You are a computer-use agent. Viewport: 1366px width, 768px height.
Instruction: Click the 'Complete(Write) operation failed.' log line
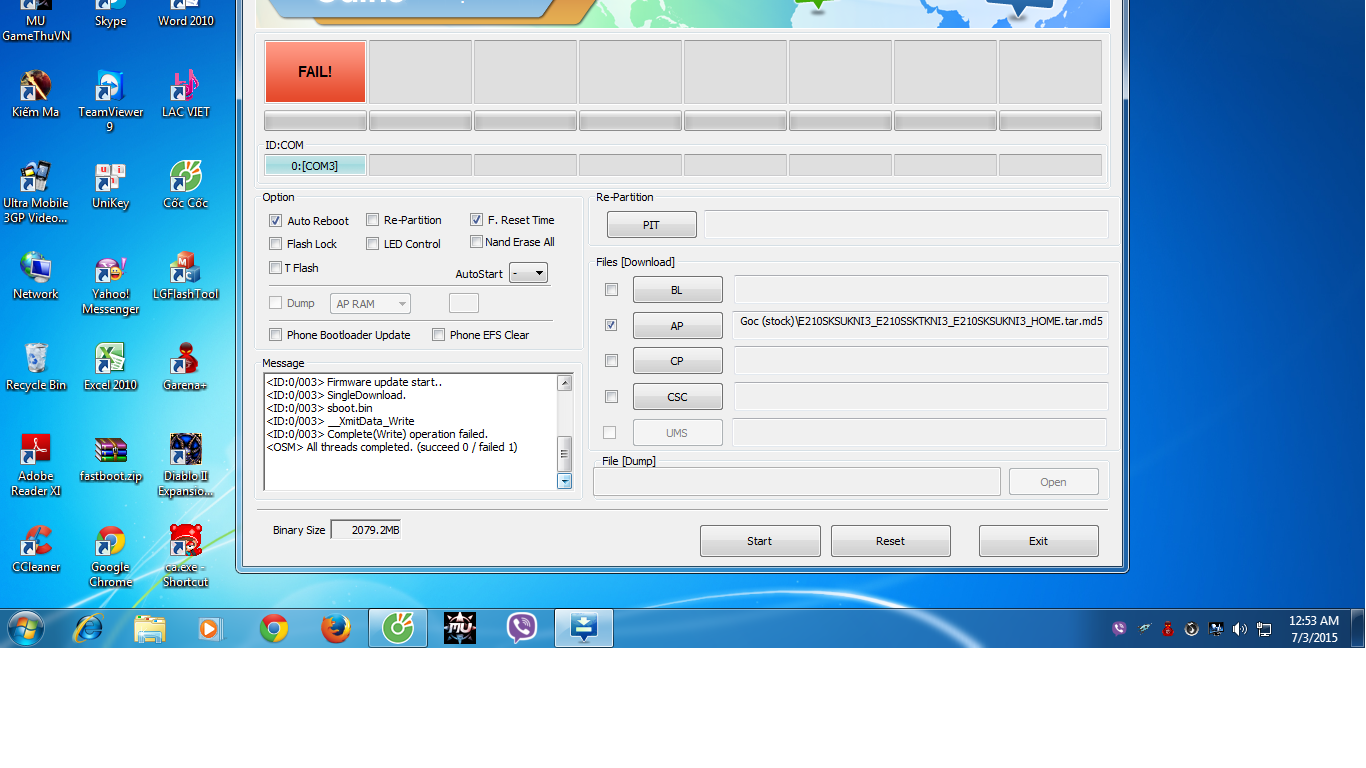click(x=377, y=434)
